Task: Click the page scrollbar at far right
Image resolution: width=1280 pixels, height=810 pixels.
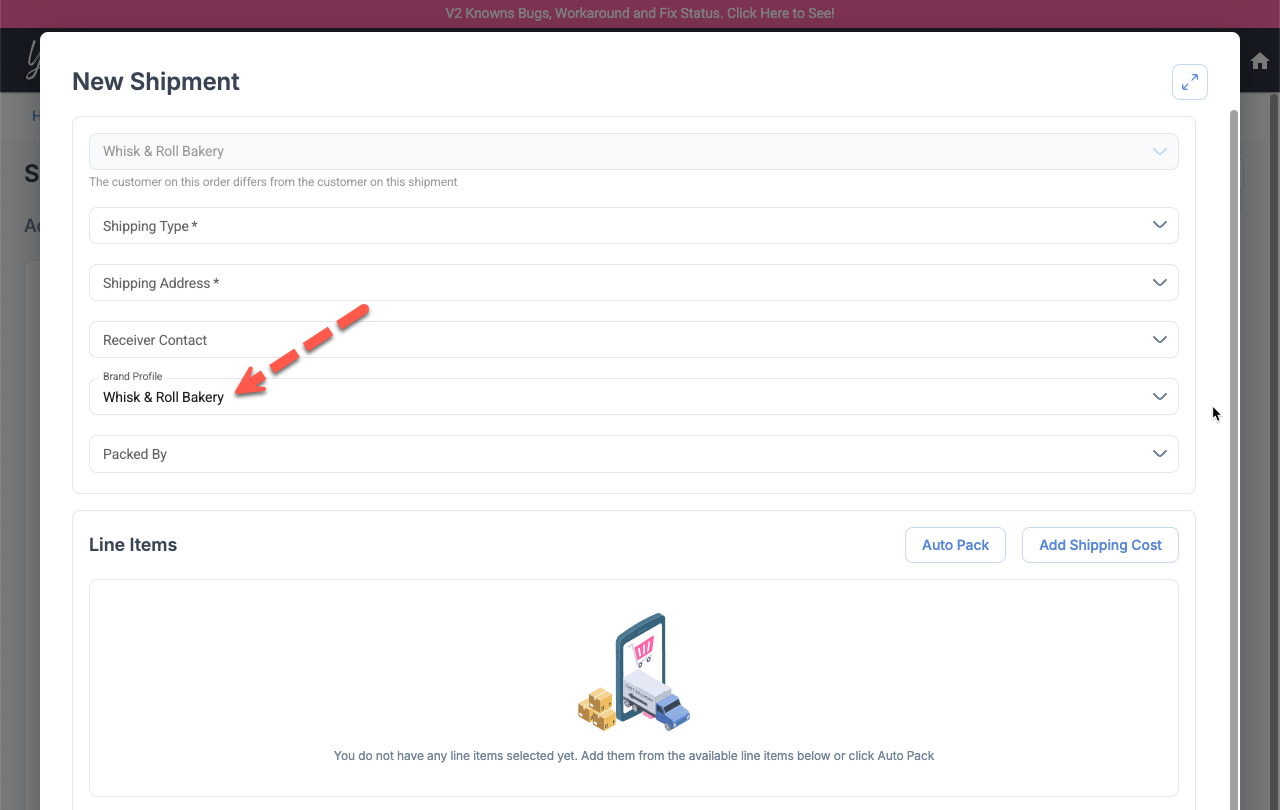Action: (x=1273, y=400)
